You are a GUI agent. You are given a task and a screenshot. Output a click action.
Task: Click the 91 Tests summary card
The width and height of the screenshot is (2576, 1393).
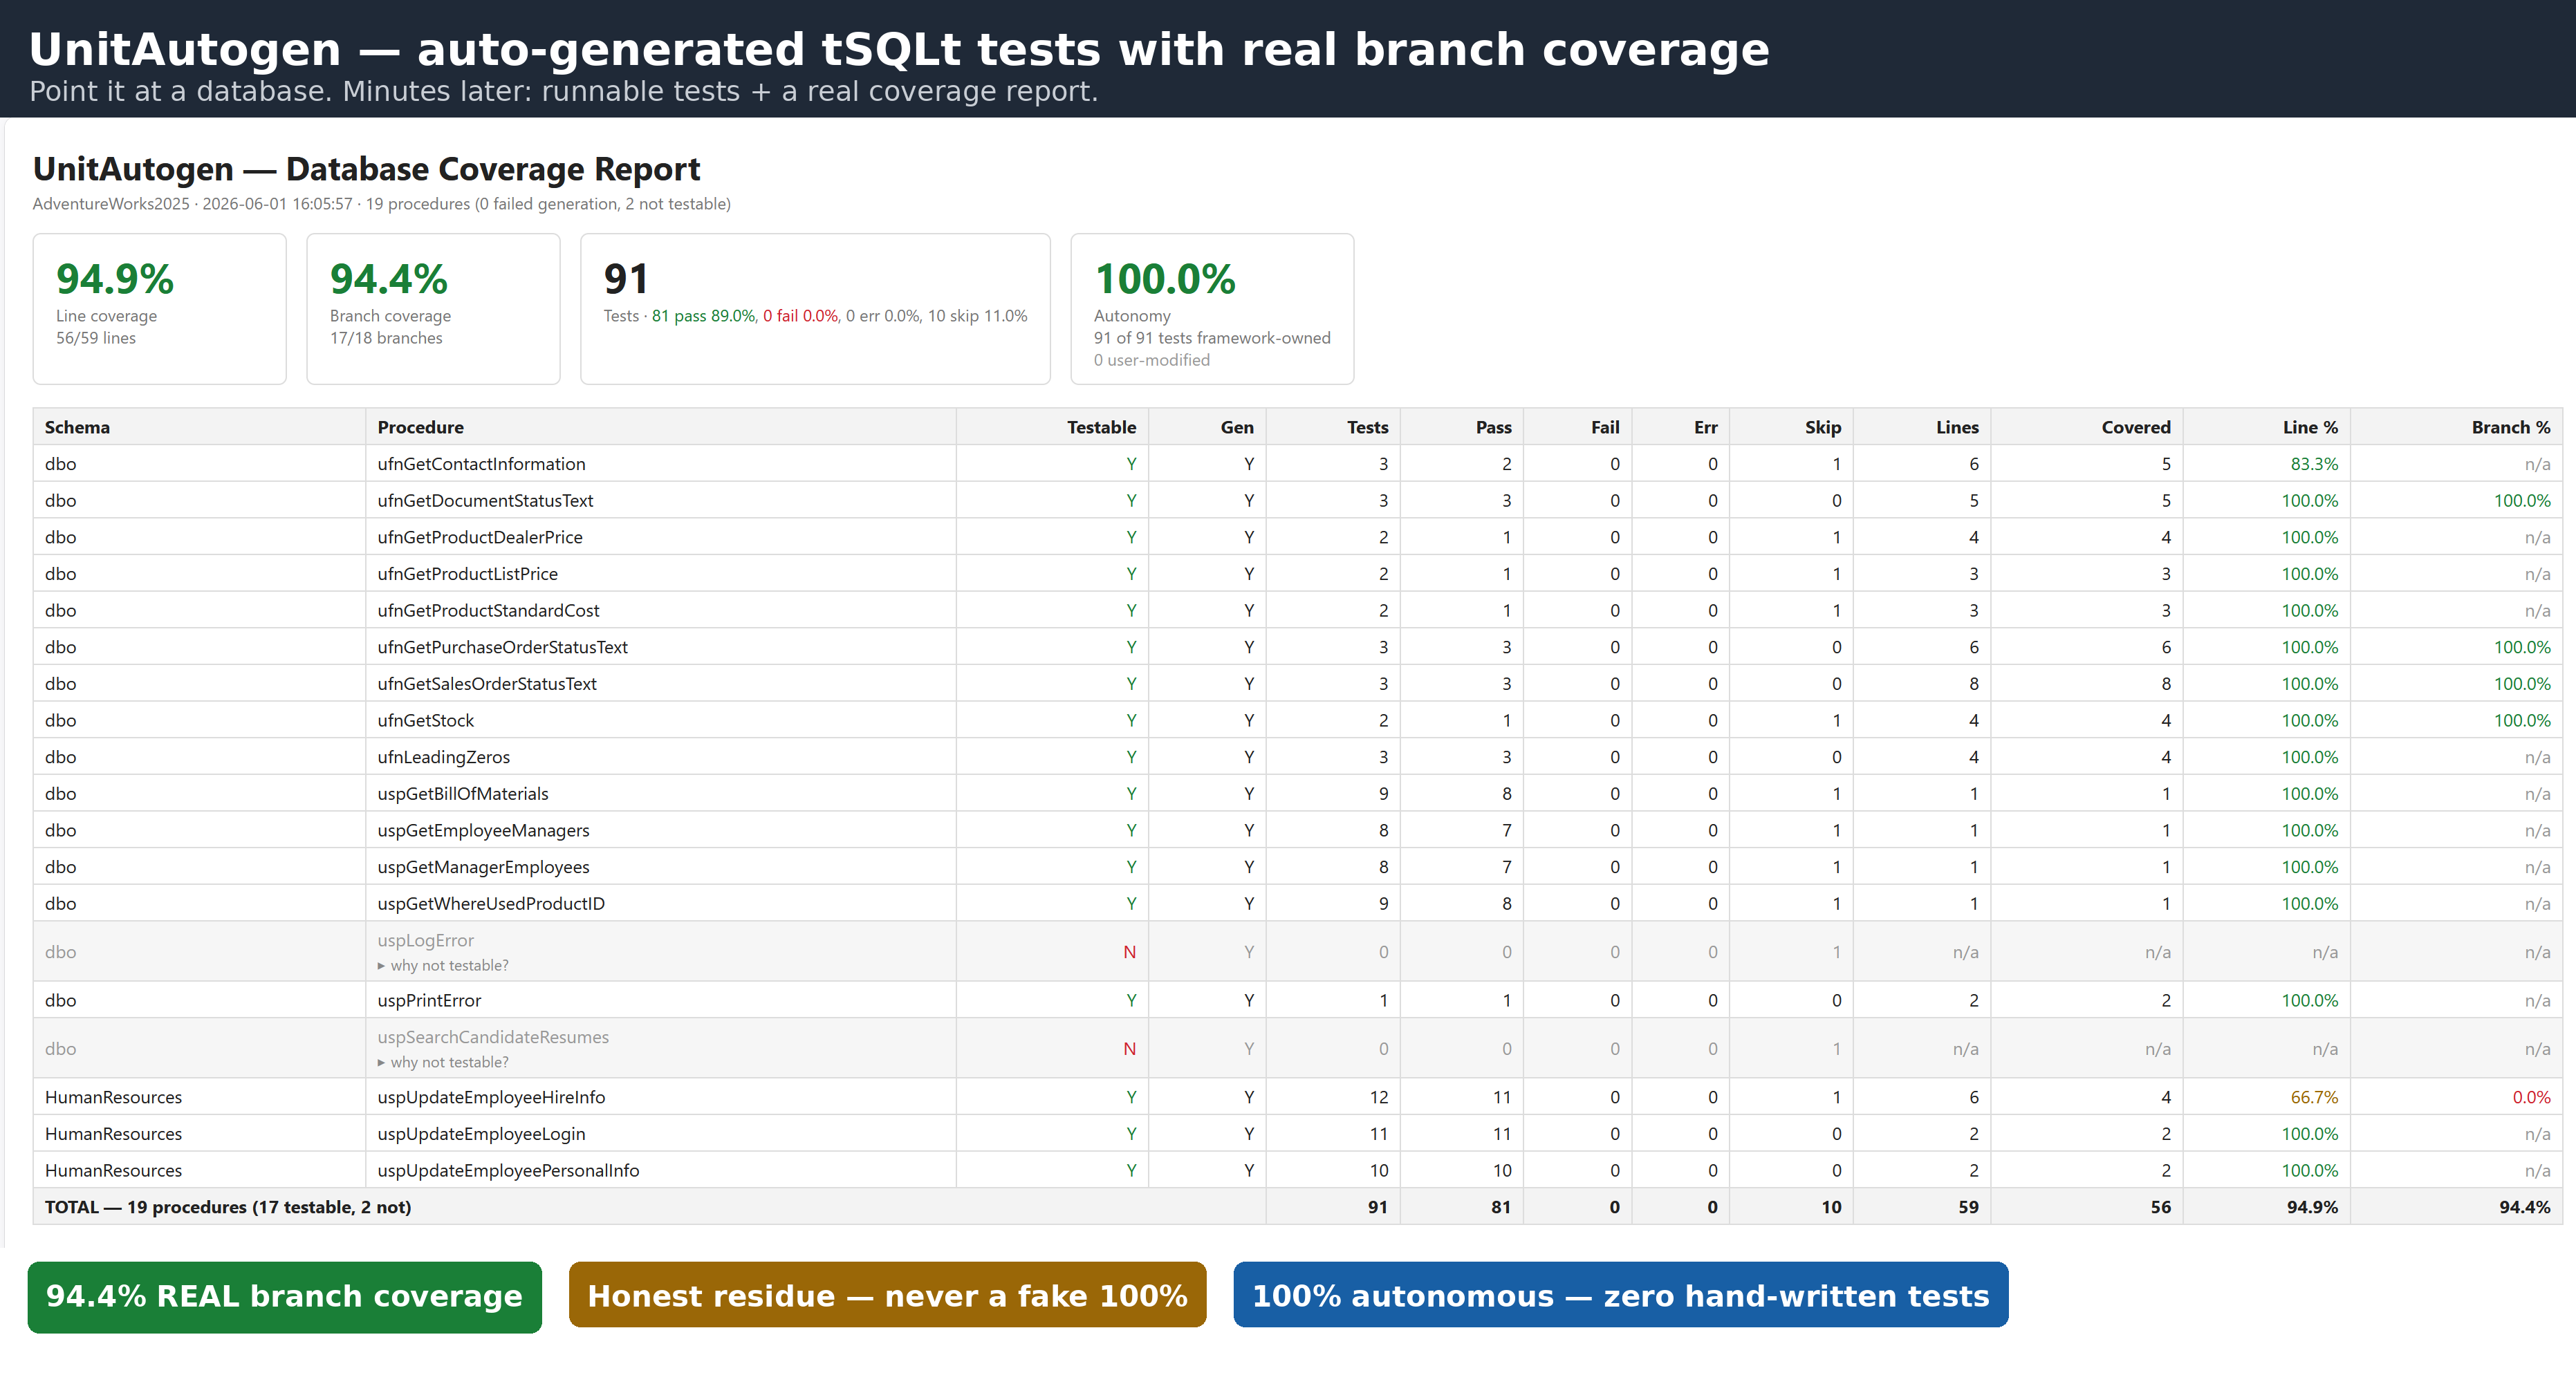point(815,309)
